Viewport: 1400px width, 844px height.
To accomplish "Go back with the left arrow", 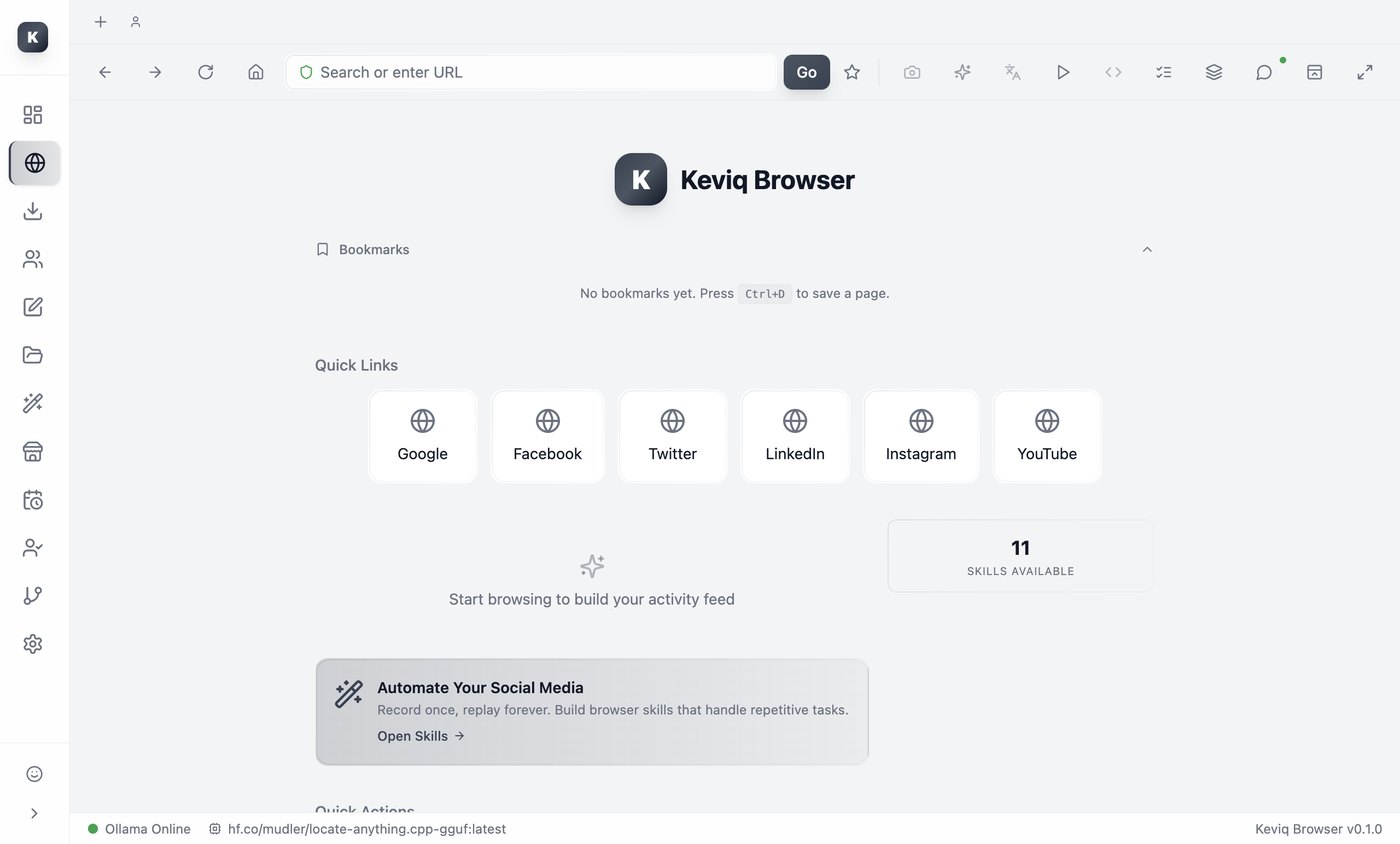I will pyautogui.click(x=105, y=72).
